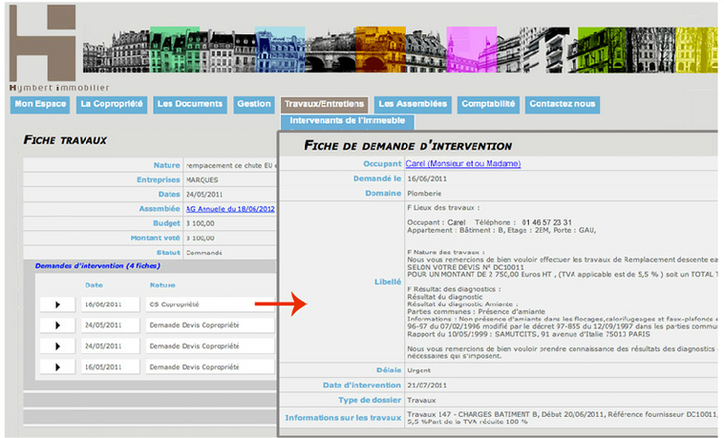Open the Les Assemblées menu
The image size is (724, 438).
coord(413,104)
